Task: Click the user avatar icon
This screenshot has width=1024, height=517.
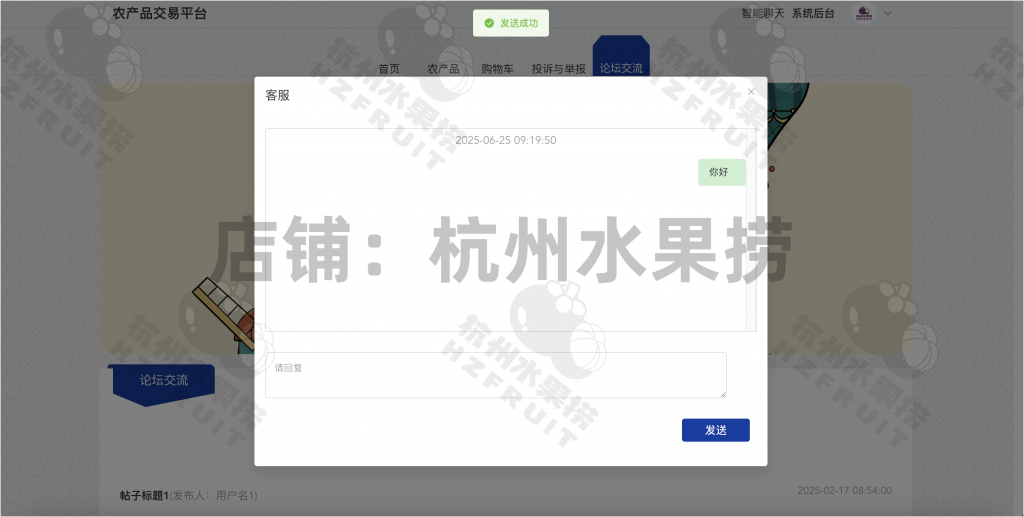Action: pos(865,13)
